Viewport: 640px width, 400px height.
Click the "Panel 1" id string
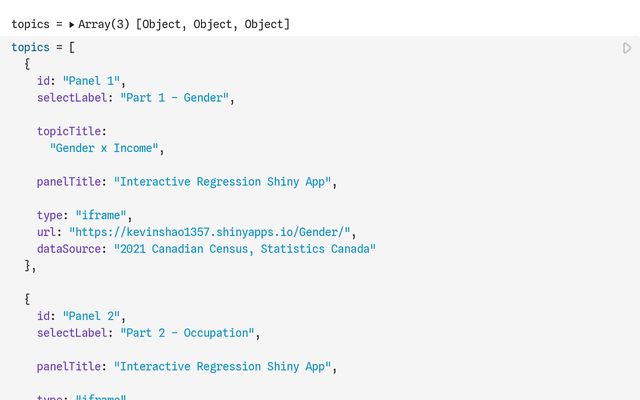[95, 81]
